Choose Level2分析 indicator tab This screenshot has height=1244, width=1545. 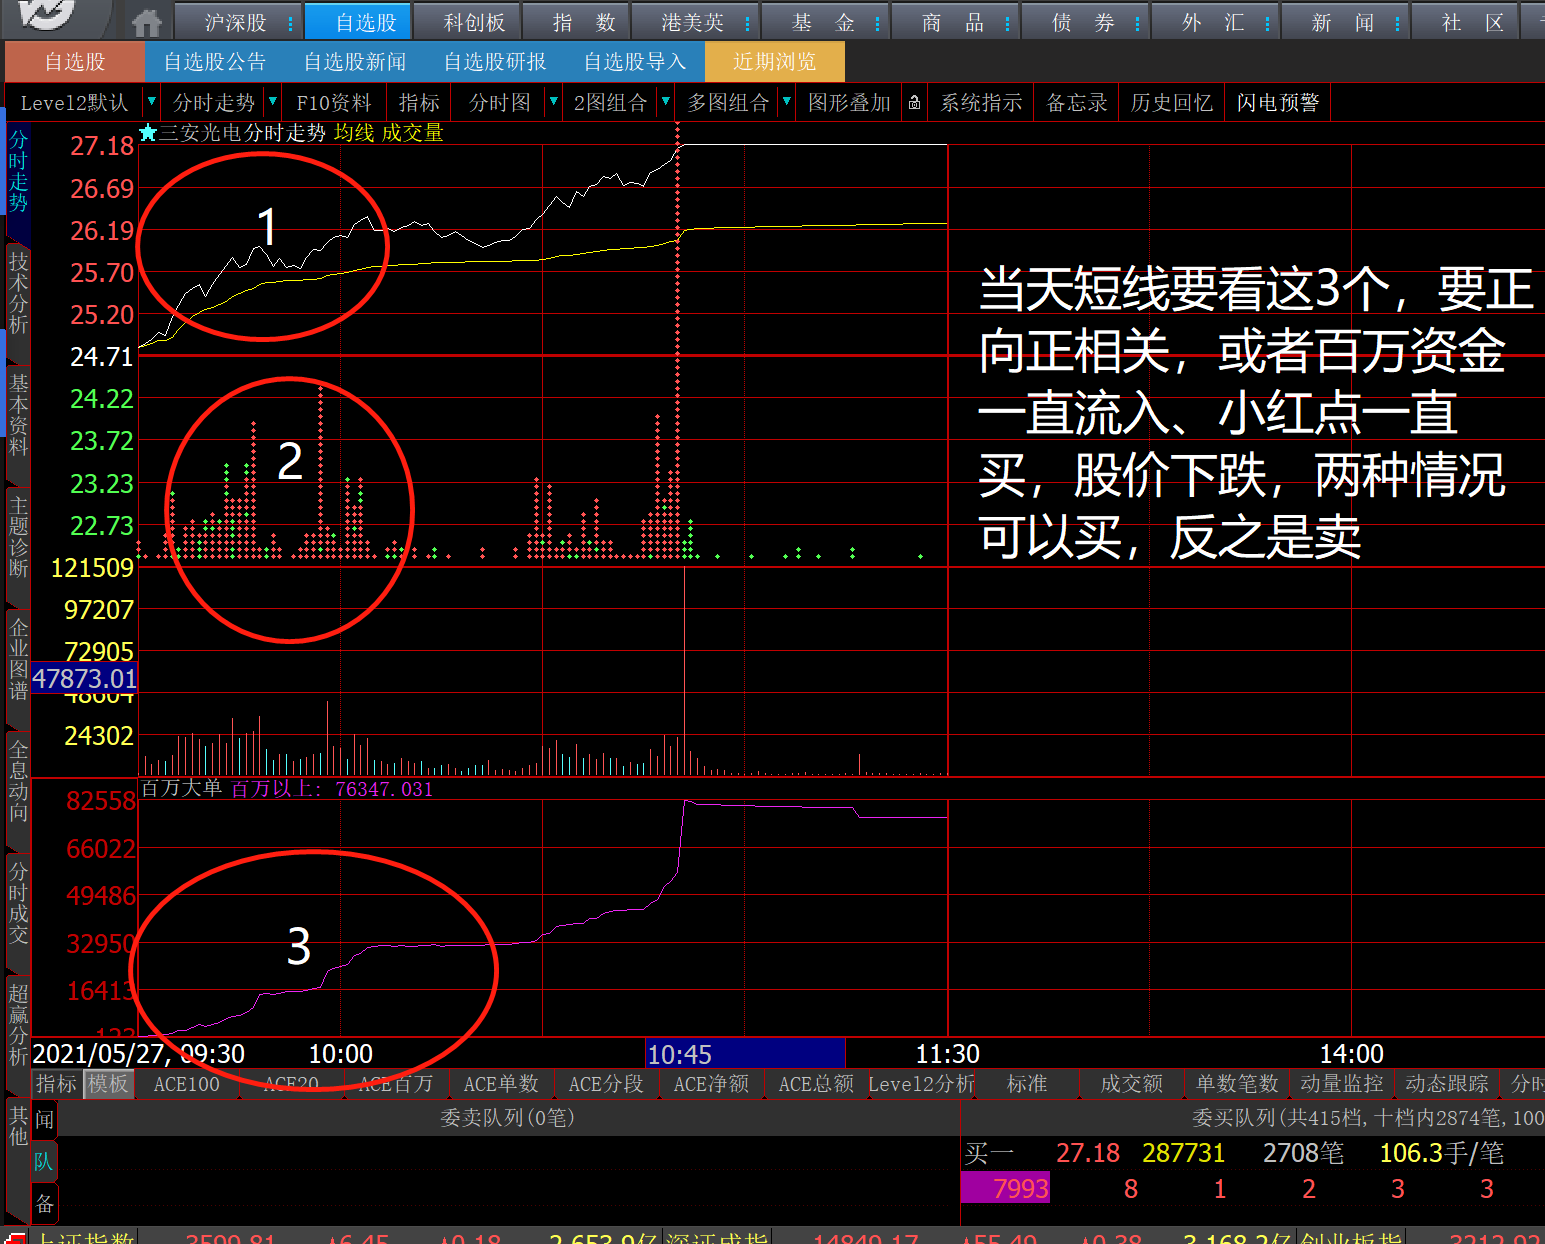click(x=921, y=1084)
